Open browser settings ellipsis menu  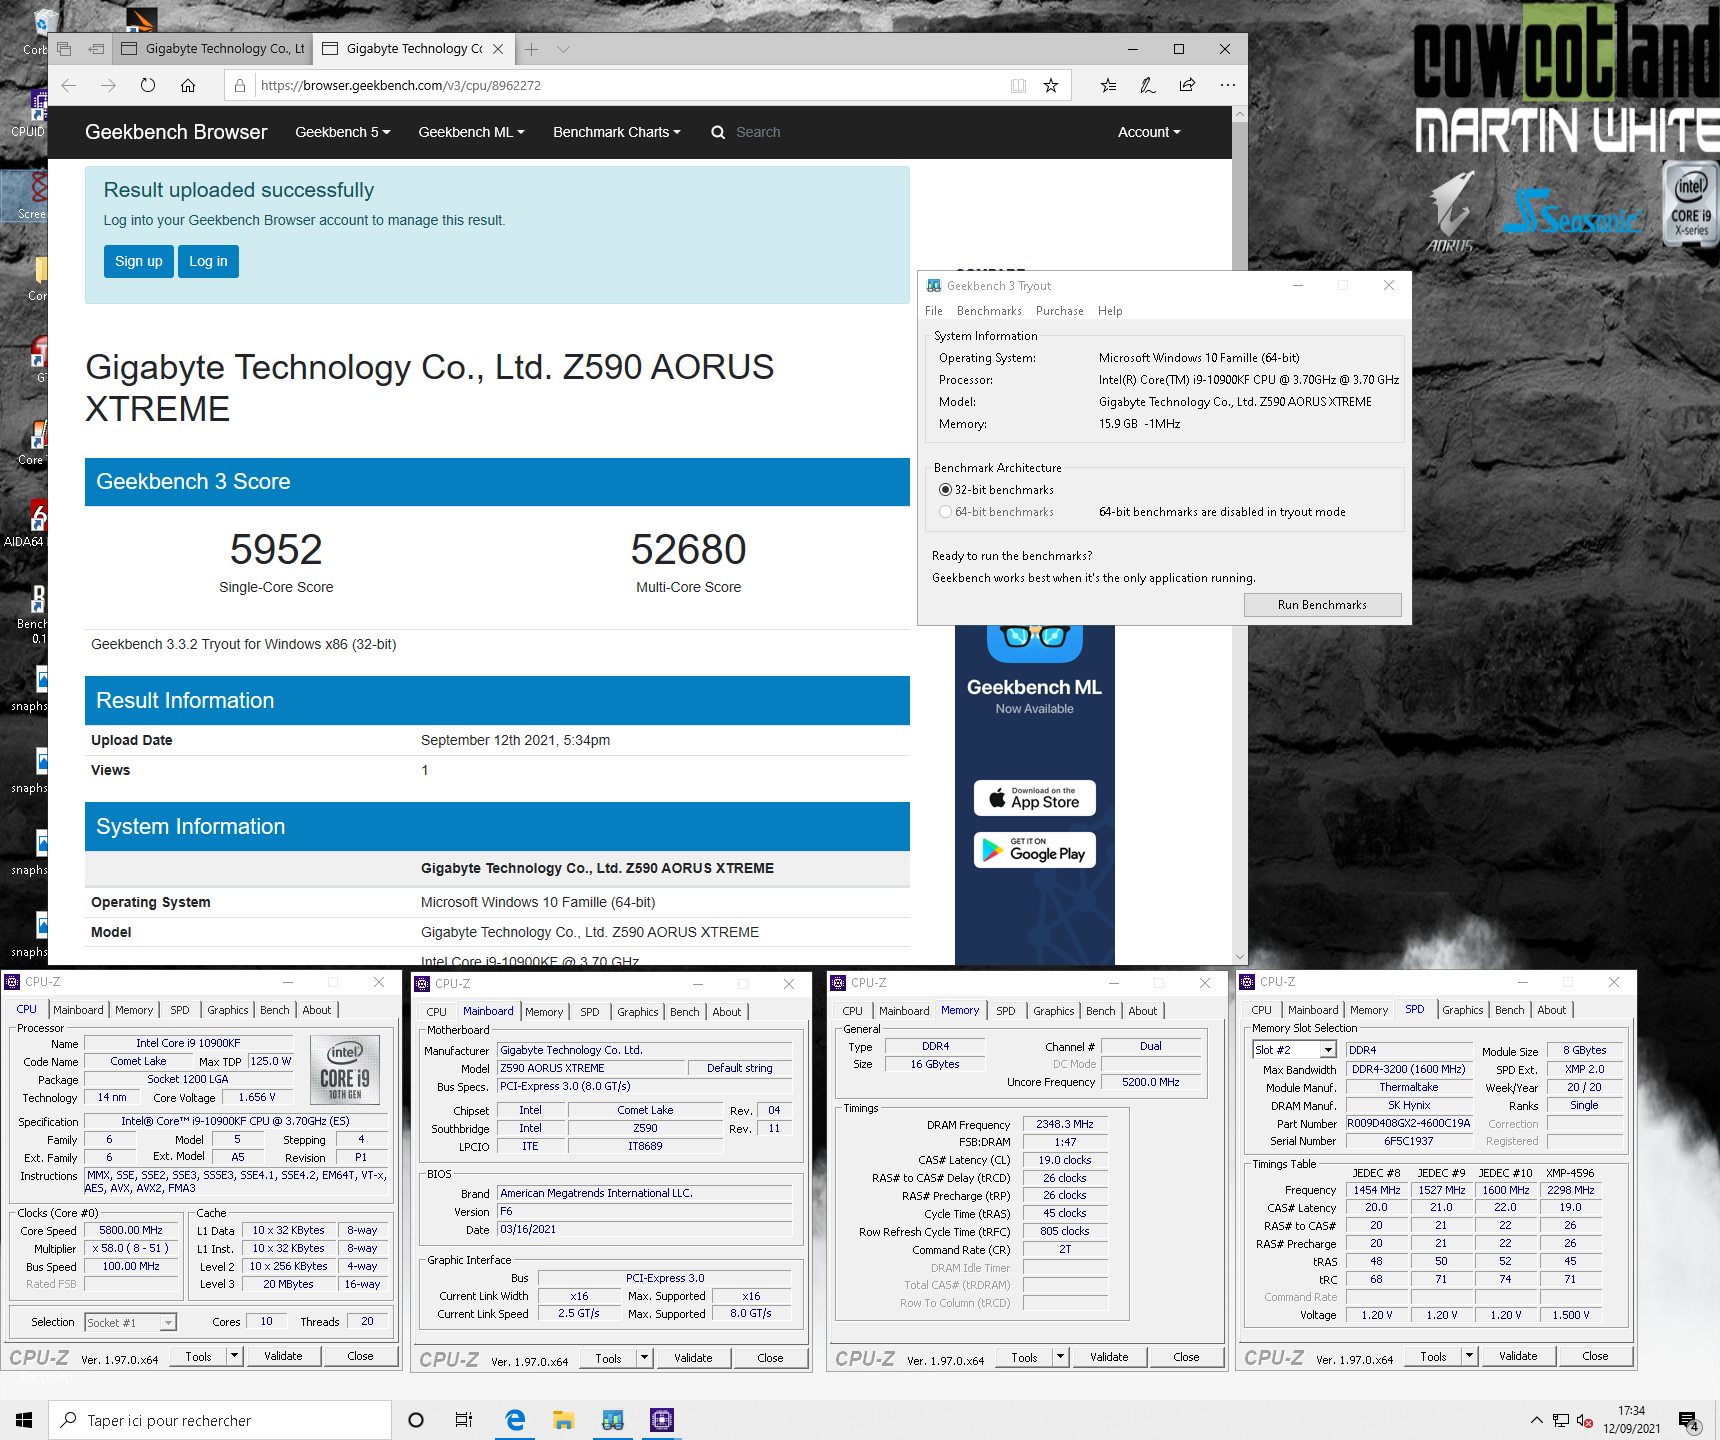[1227, 86]
